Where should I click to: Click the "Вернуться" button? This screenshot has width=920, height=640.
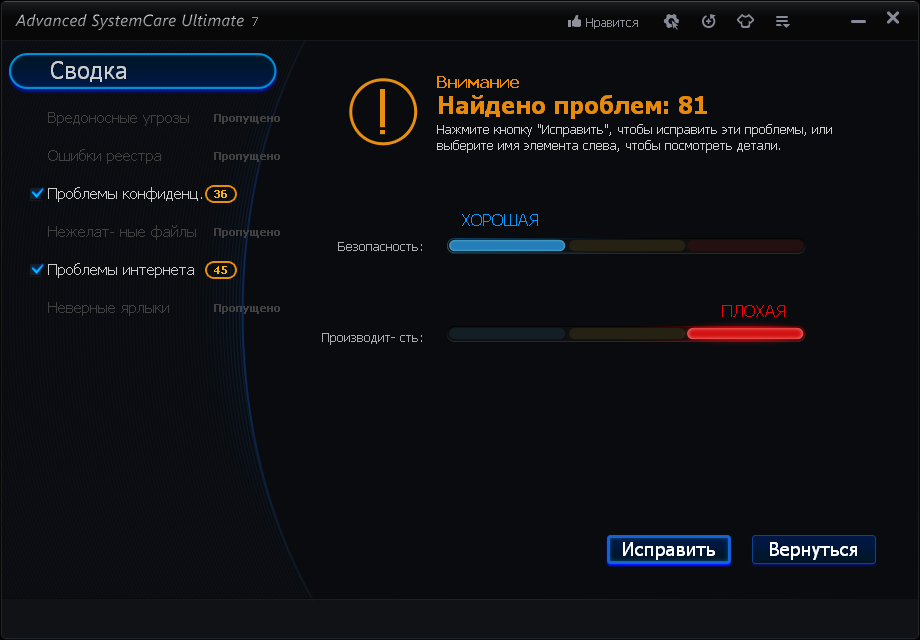point(813,549)
